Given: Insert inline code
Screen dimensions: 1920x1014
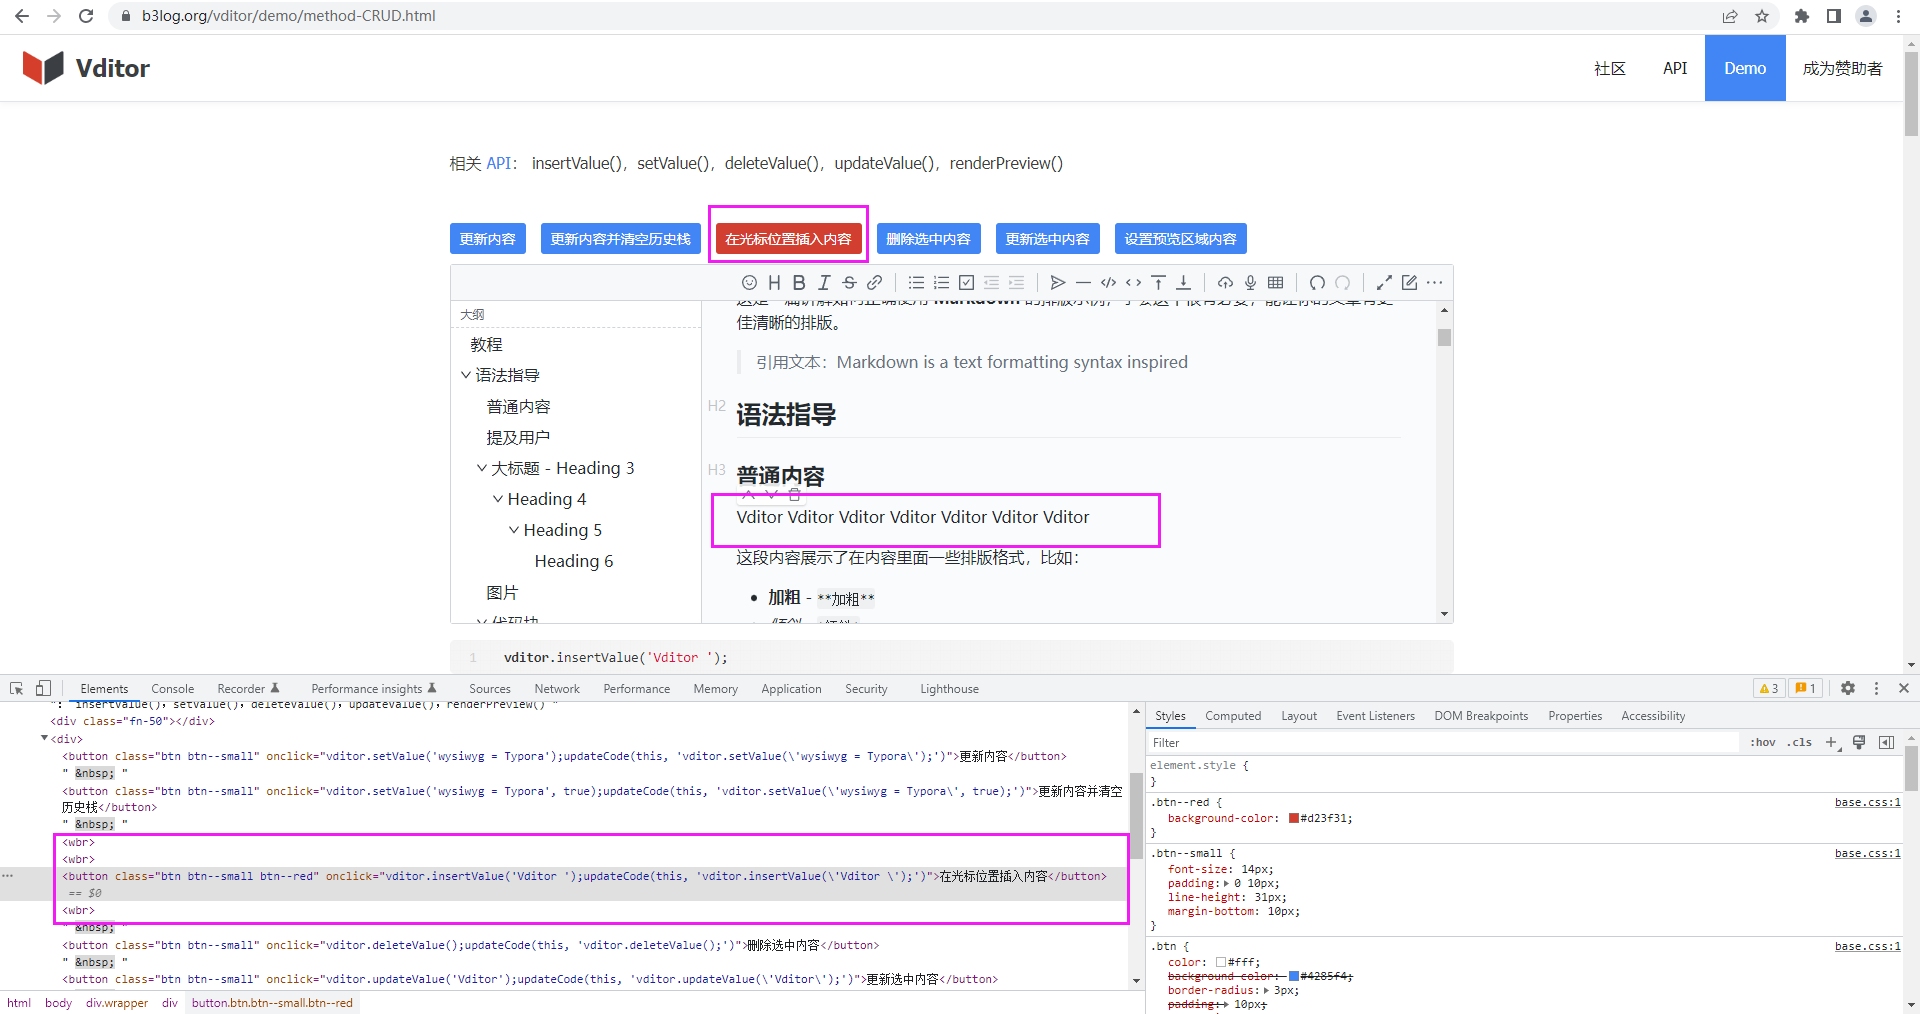Looking at the screenshot, I should [x=1133, y=283].
